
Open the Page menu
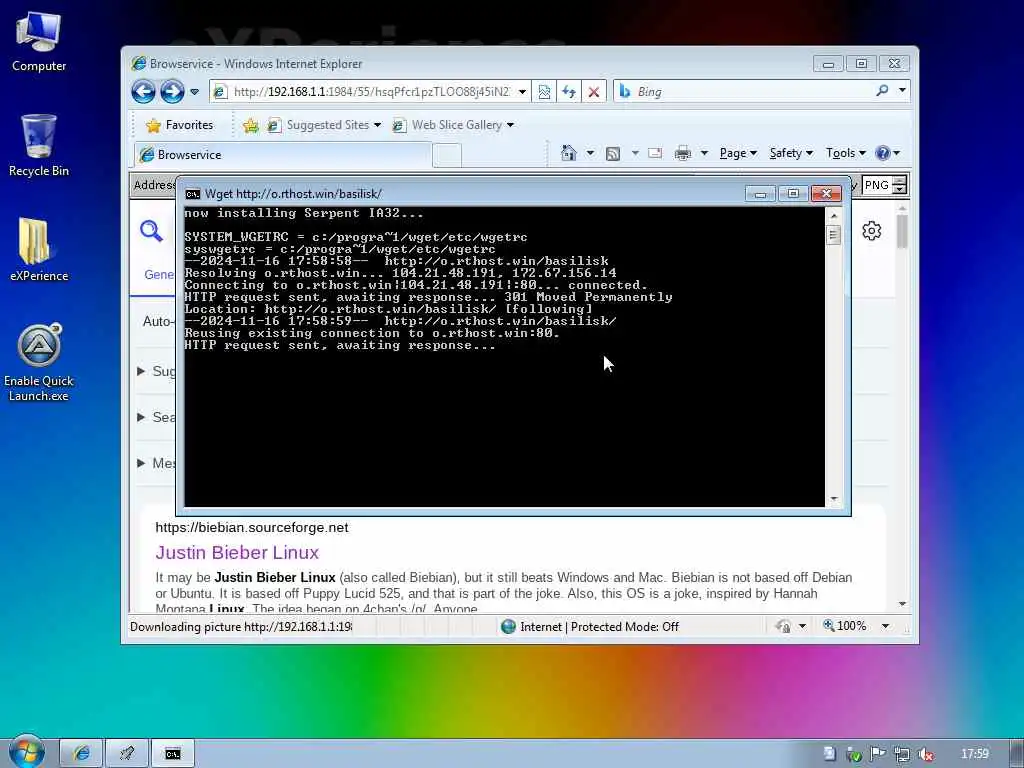[738, 153]
